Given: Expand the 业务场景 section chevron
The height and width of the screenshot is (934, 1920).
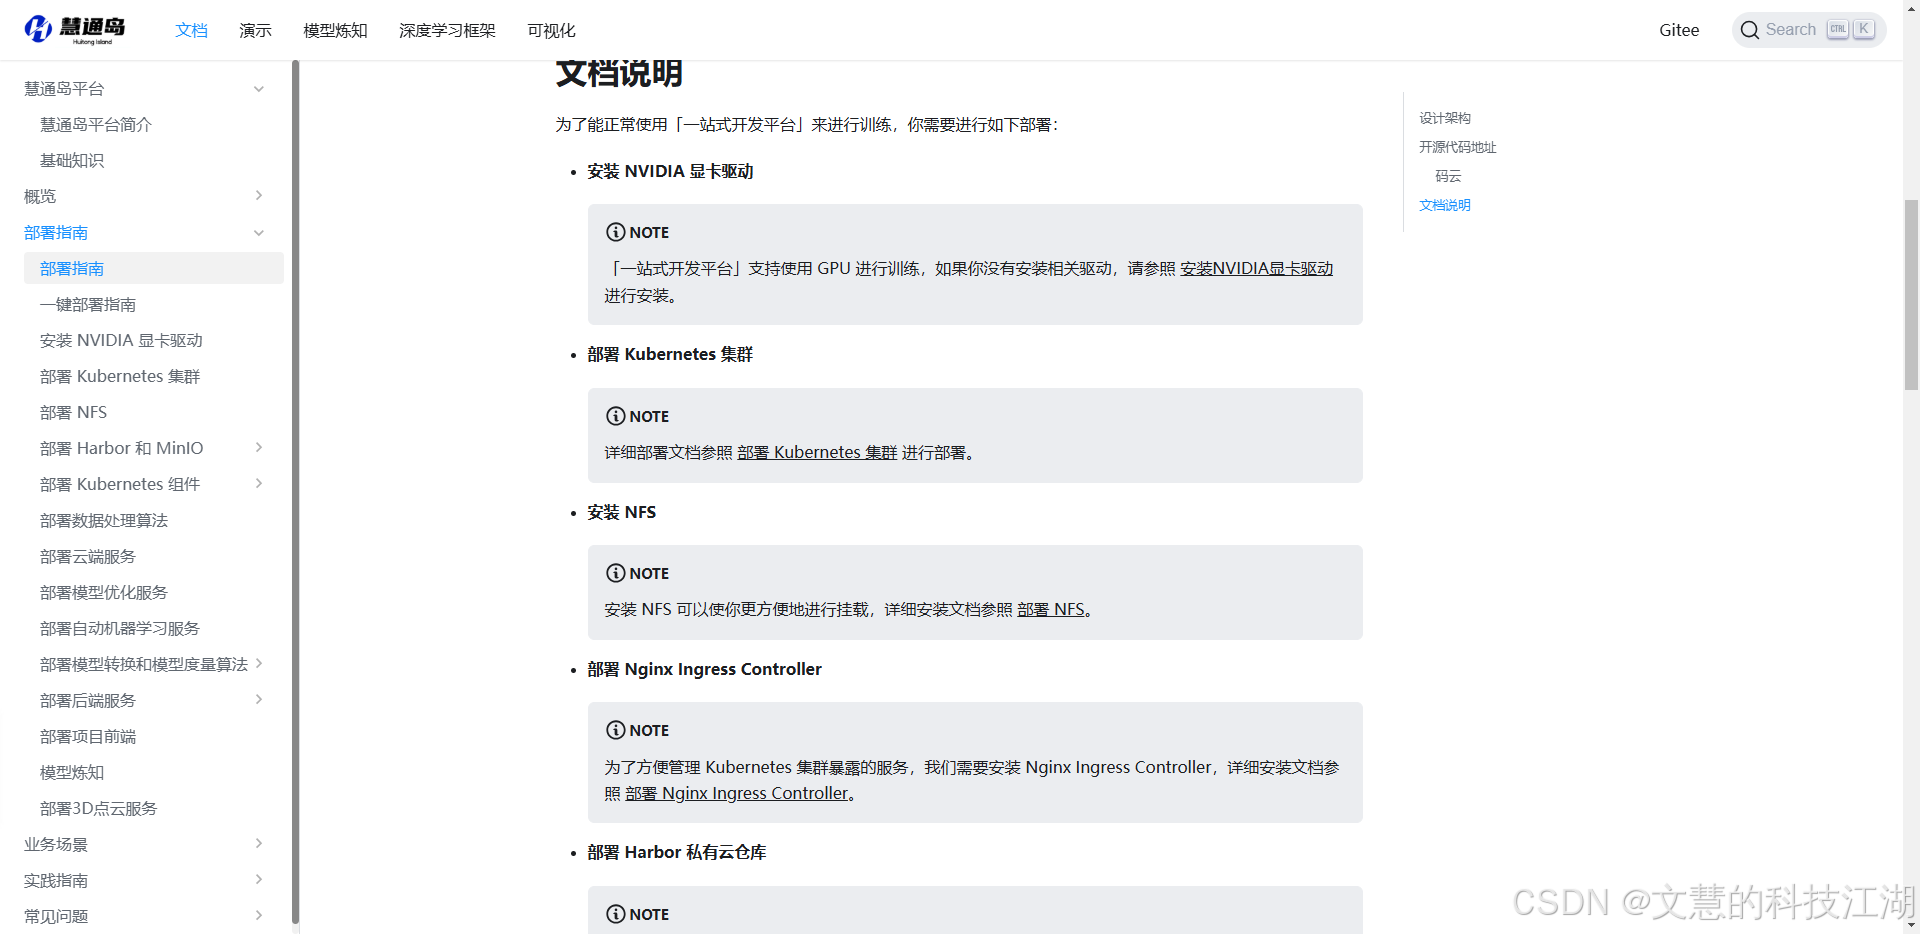Looking at the screenshot, I should click(x=259, y=844).
